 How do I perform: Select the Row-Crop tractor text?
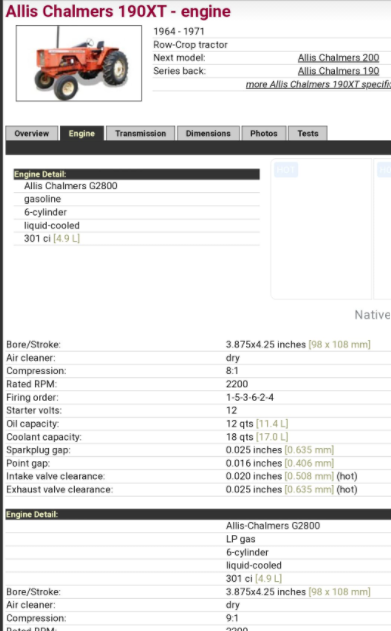click(x=190, y=45)
